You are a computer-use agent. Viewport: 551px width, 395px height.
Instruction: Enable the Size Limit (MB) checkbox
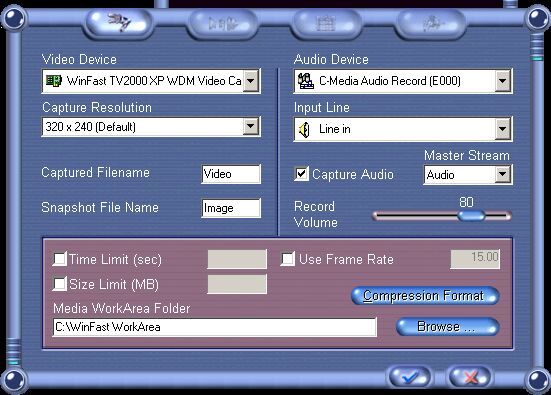pos(60,284)
